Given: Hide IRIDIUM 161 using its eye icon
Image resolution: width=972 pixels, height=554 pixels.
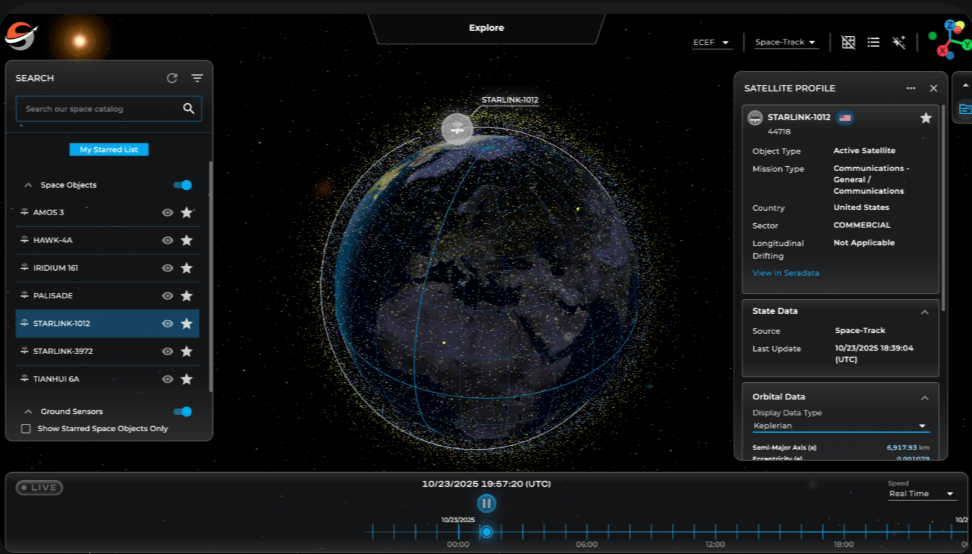Looking at the screenshot, I should [x=167, y=268].
